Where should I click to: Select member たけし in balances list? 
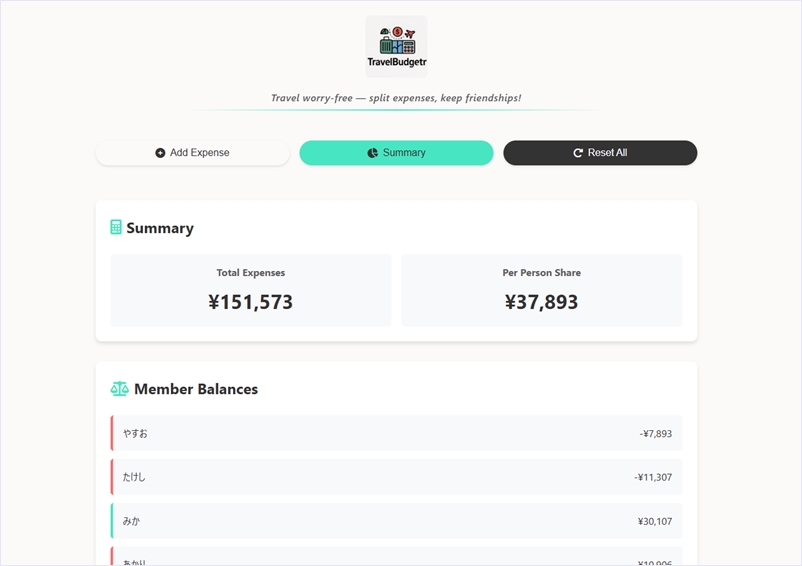pos(134,477)
